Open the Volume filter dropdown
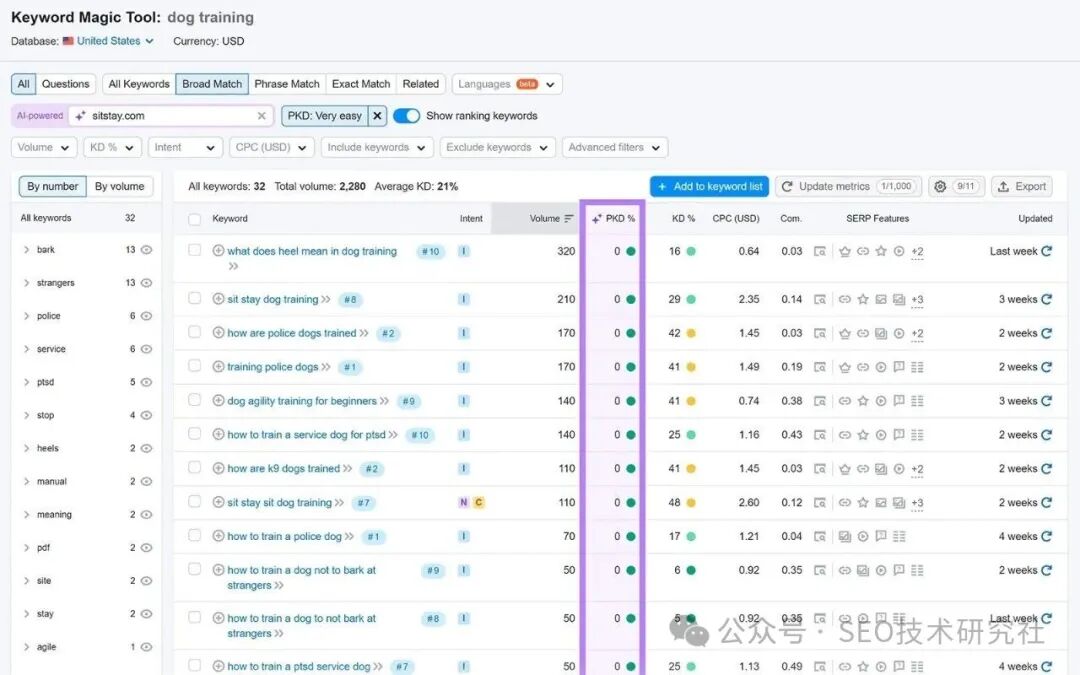The width and height of the screenshot is (1080, 675). point(44,147)
